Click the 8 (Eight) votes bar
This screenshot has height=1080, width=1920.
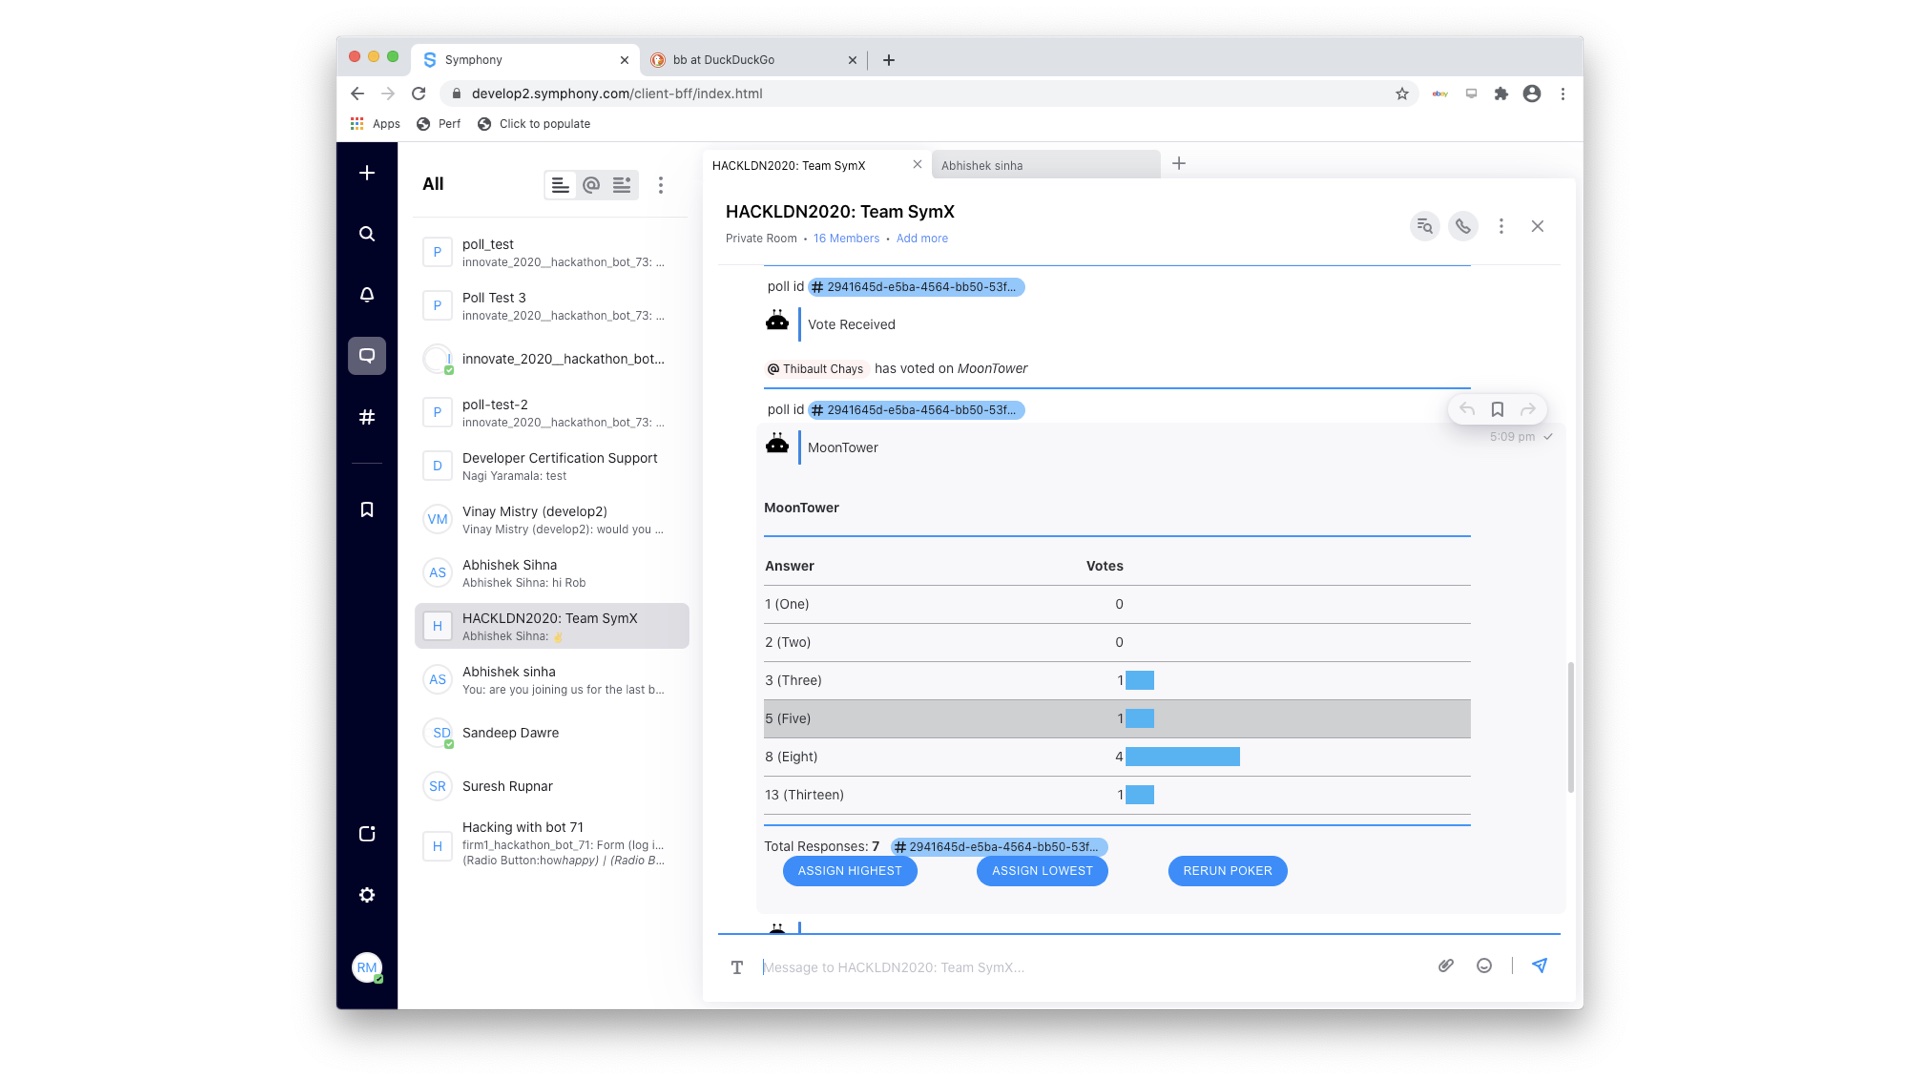1182,757
